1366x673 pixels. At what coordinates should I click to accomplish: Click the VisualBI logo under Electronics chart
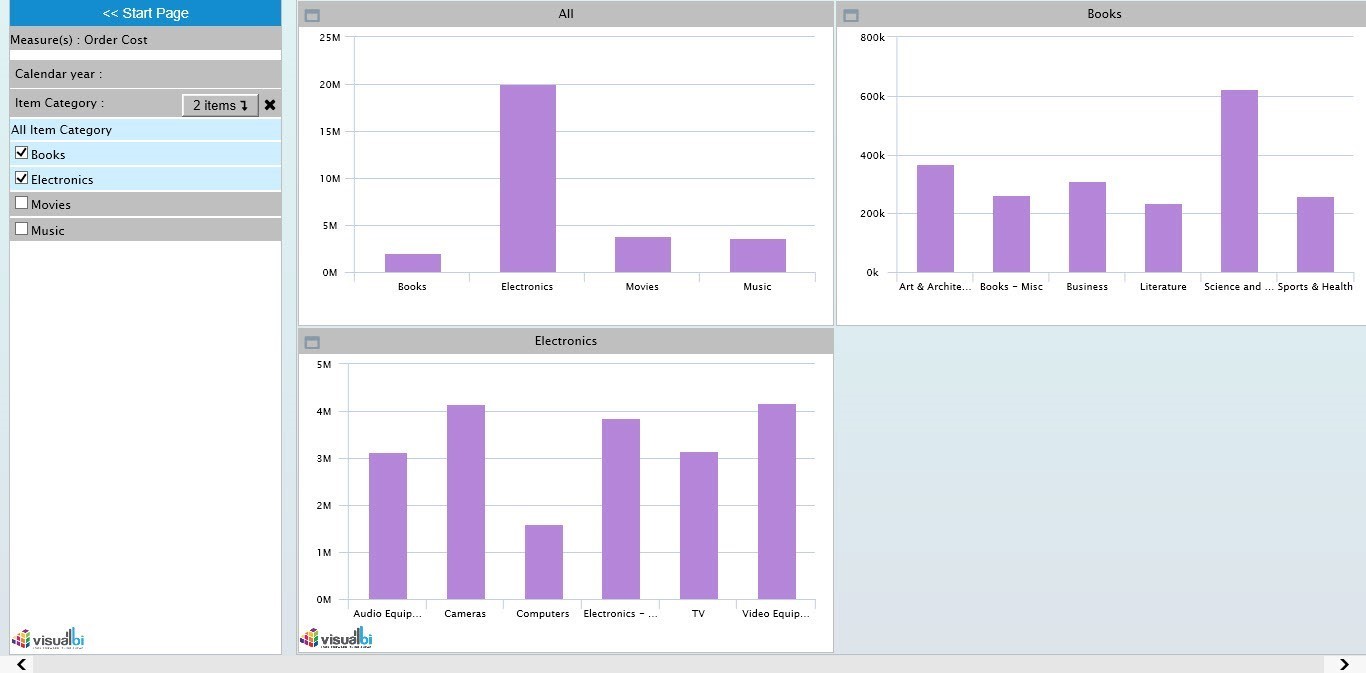pos(336,638)
